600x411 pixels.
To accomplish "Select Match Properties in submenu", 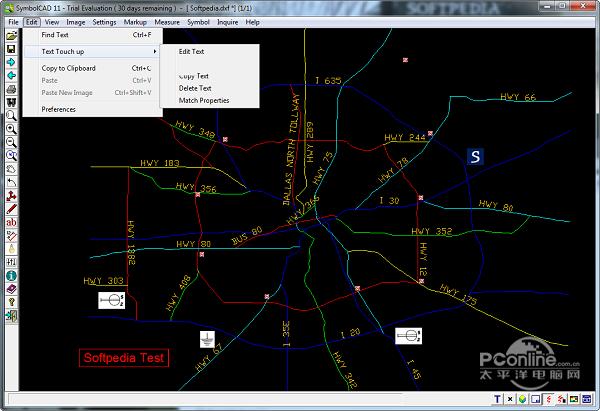I will (x=210, y=100).
